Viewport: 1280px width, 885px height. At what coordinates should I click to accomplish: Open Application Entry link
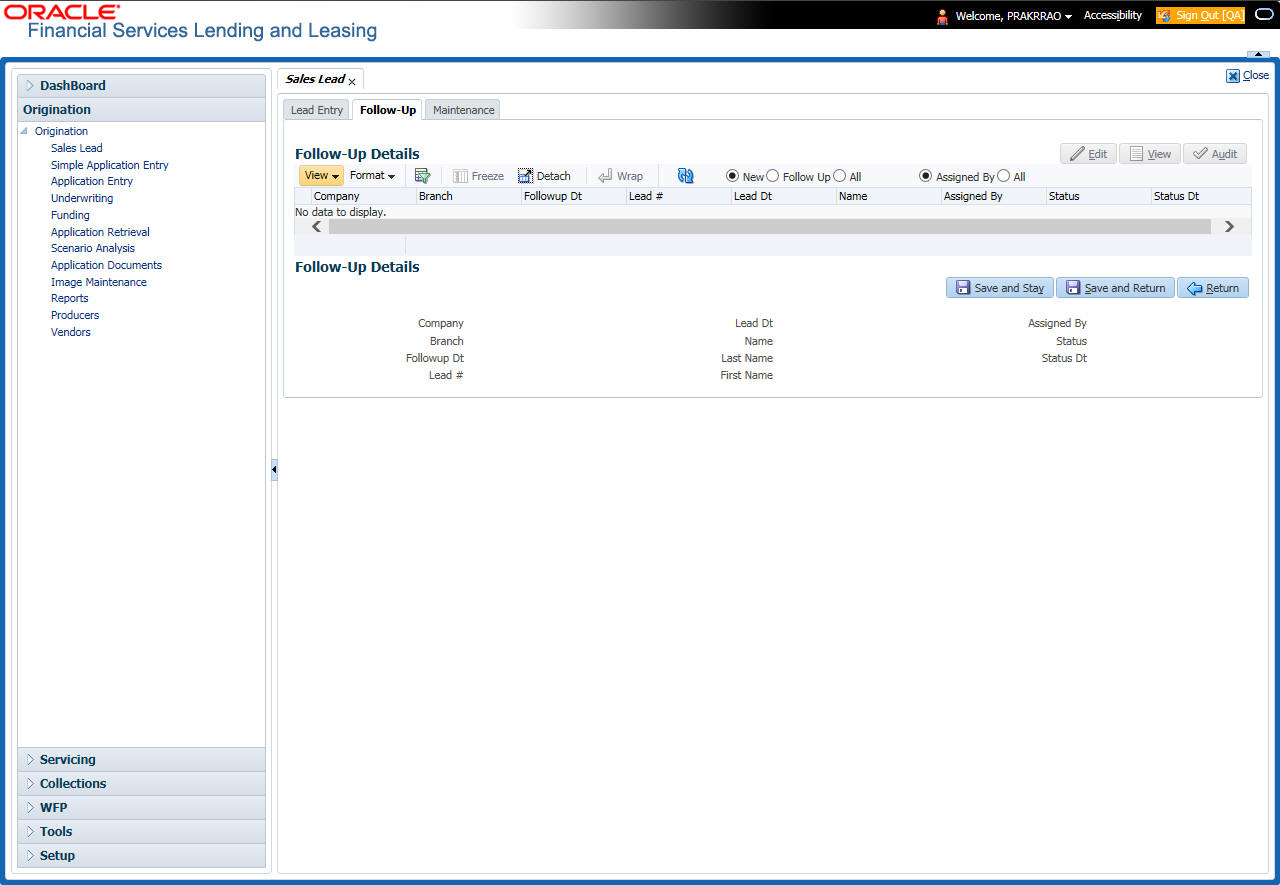pos(92,181)
